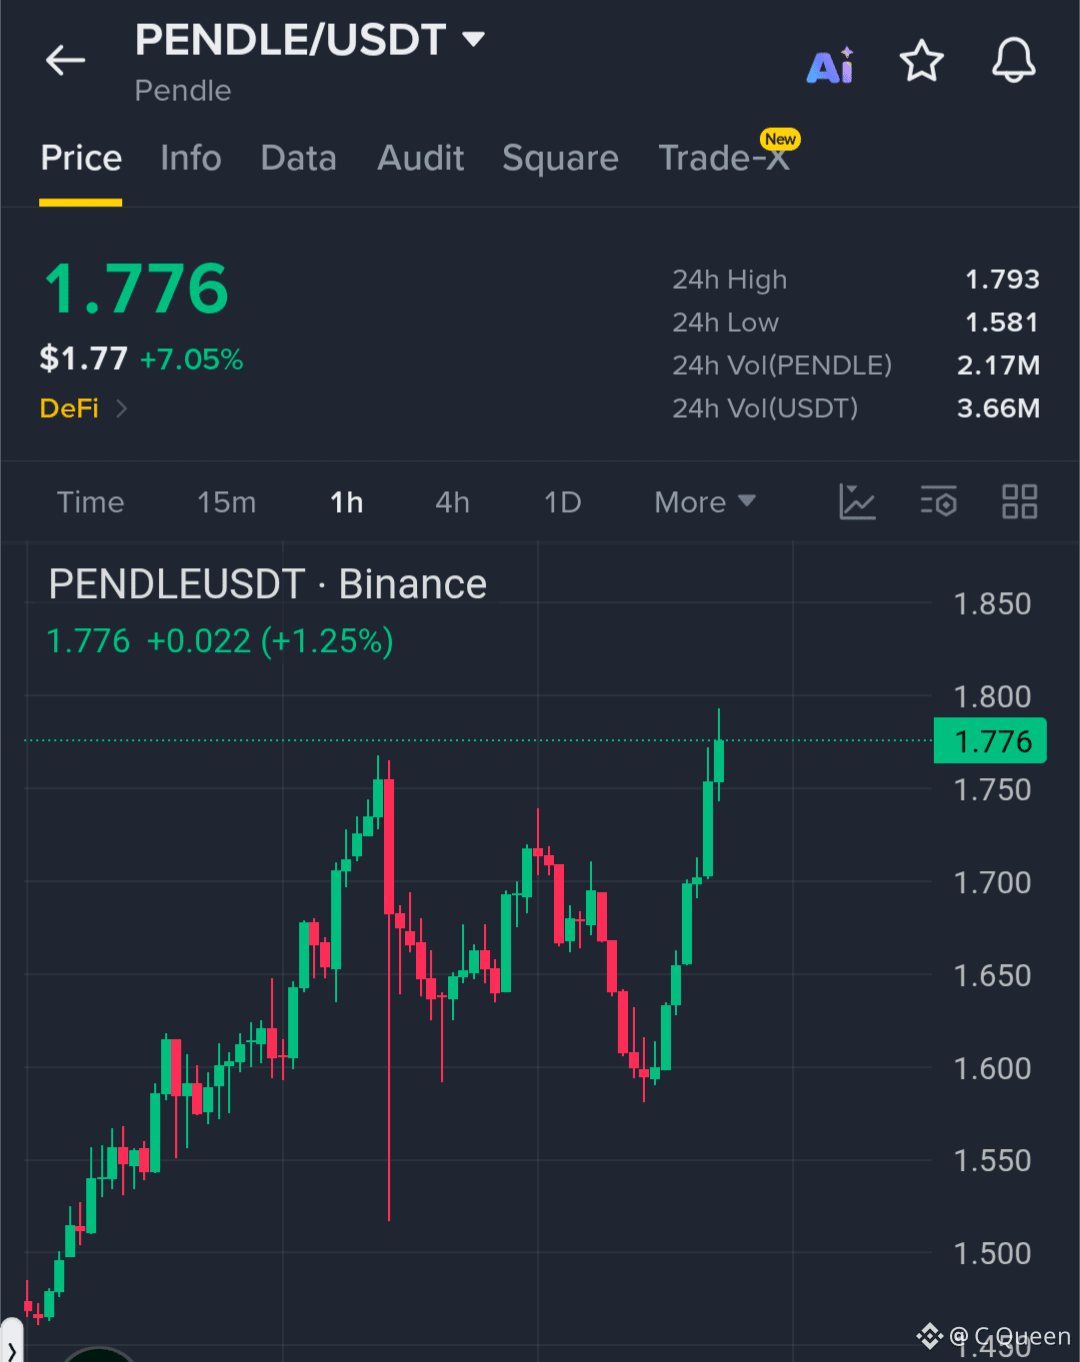Tap the large 1.776 price value
This screenshot has width=1080, height=1362.
pos(137,289)
